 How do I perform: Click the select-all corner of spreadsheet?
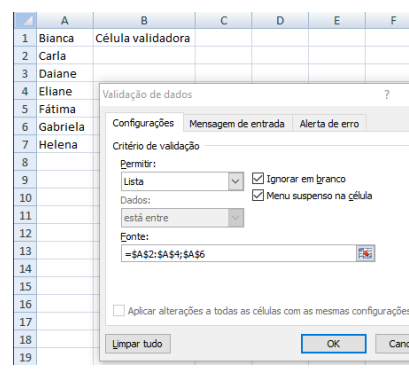[x=25, y=20]
